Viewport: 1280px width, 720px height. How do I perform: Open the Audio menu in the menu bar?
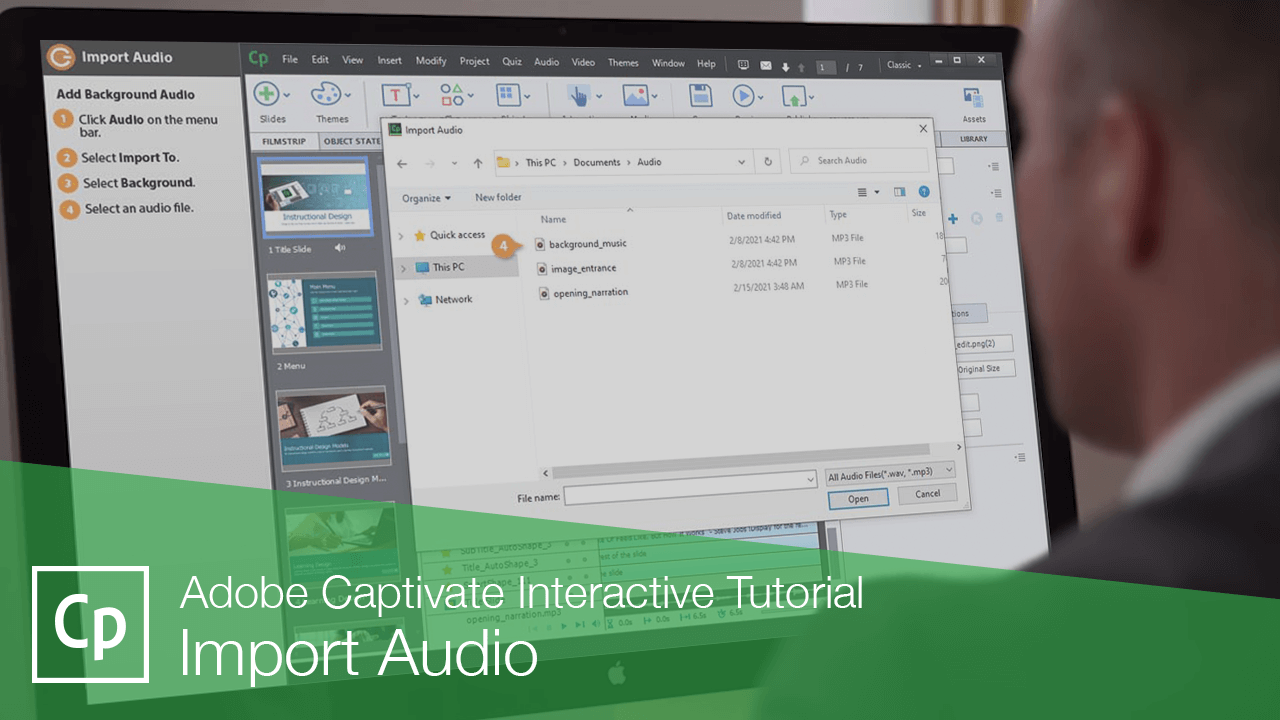(546, 62)
